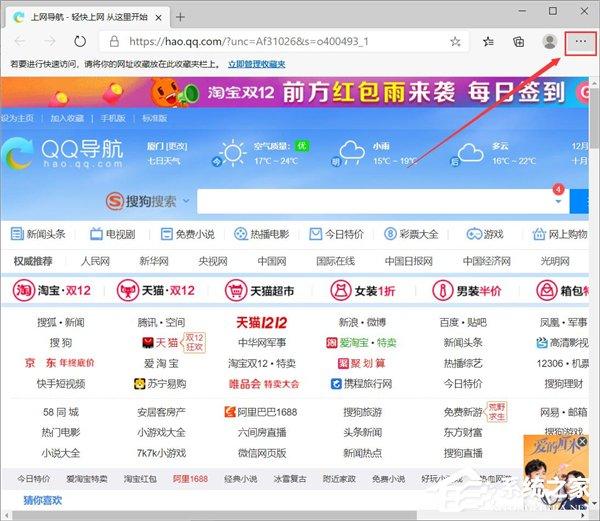Open 京东 年终底价 link

click(59, 363)
